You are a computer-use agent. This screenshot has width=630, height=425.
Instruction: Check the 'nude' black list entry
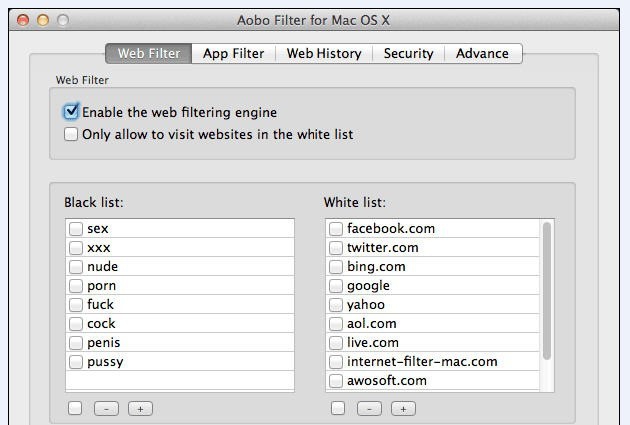click(76, 267)
